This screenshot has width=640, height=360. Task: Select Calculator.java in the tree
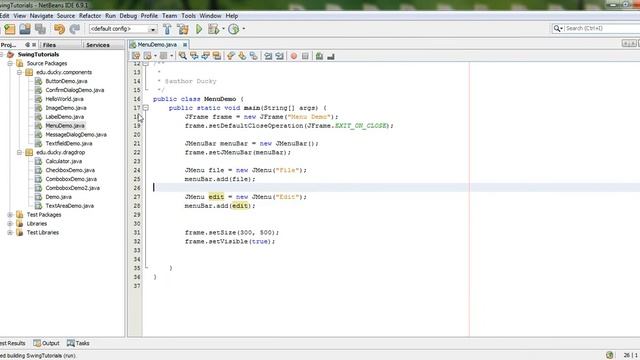click(64, 161)
